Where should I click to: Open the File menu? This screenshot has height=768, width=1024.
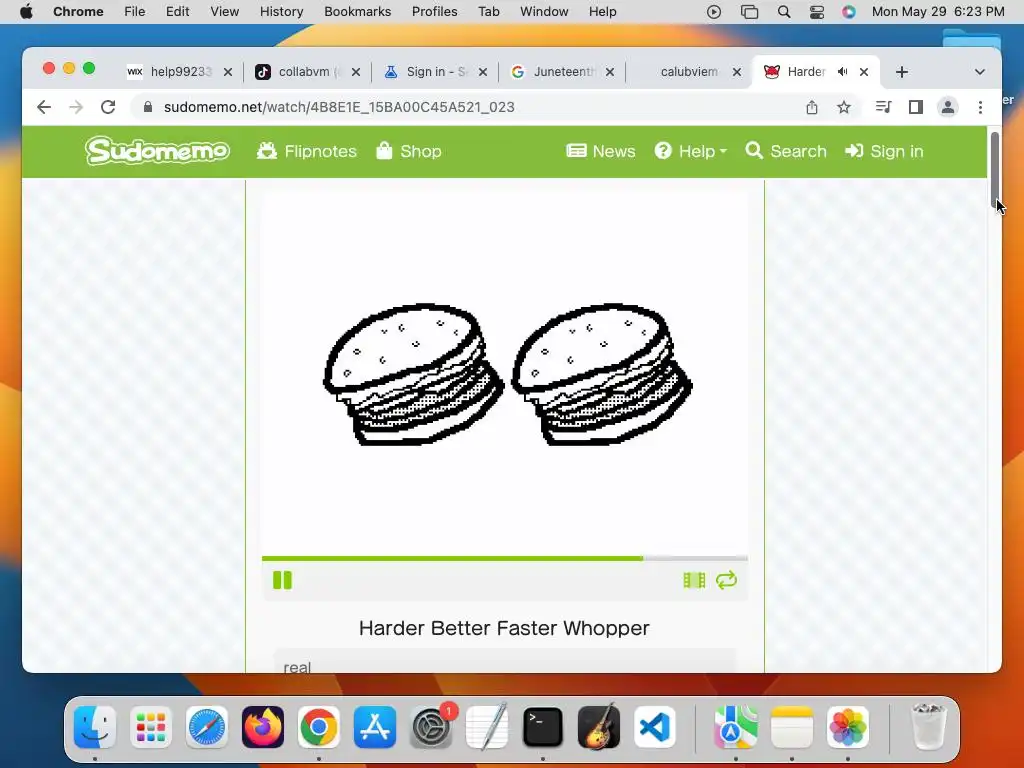click(135, 12)
